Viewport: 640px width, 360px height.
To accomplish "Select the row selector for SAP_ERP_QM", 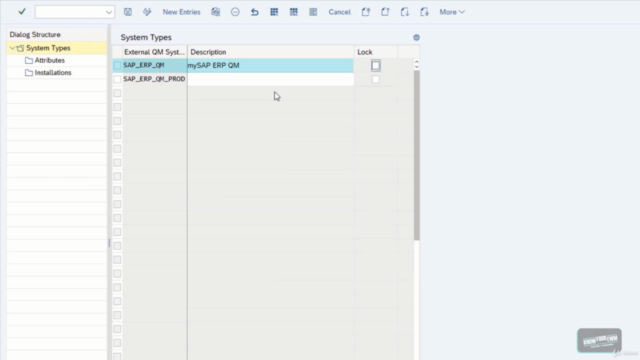I will coord(117,65).
